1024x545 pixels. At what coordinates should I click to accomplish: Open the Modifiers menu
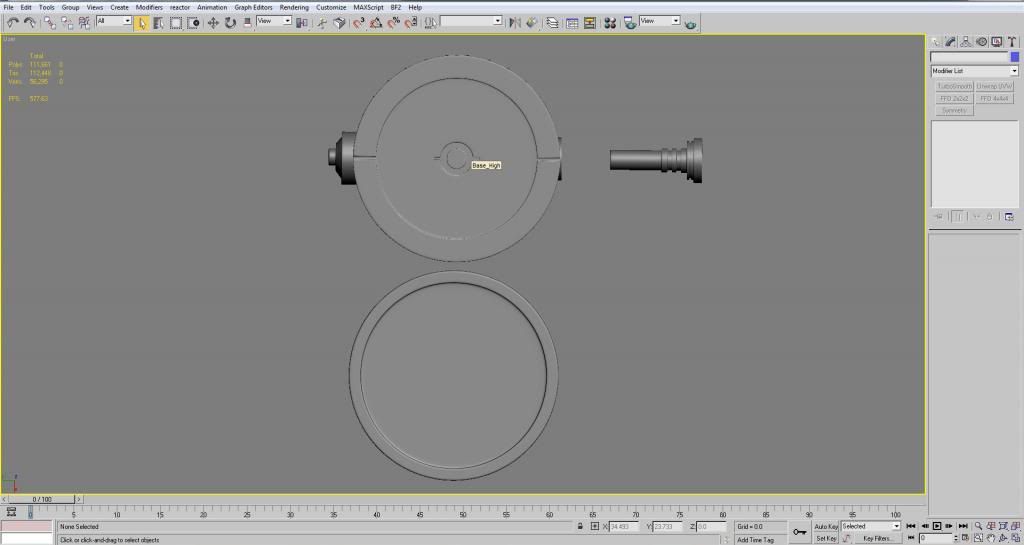click(149, 7)
